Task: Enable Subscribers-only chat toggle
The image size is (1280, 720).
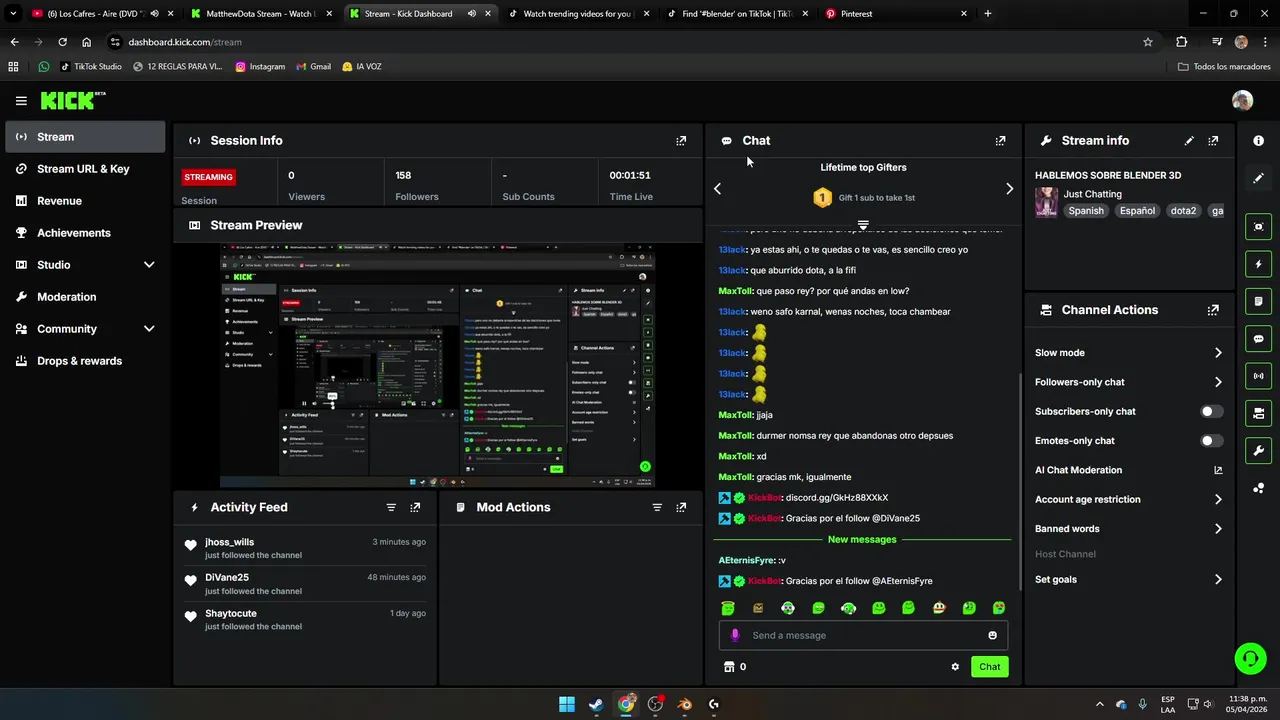Action: tap(1211, 412)
